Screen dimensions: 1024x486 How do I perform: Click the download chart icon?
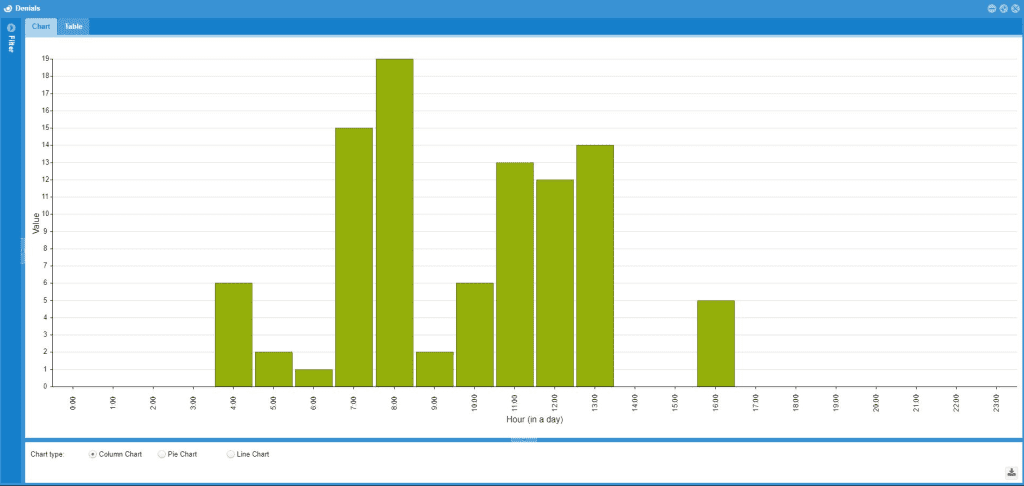click(1011, 472)
